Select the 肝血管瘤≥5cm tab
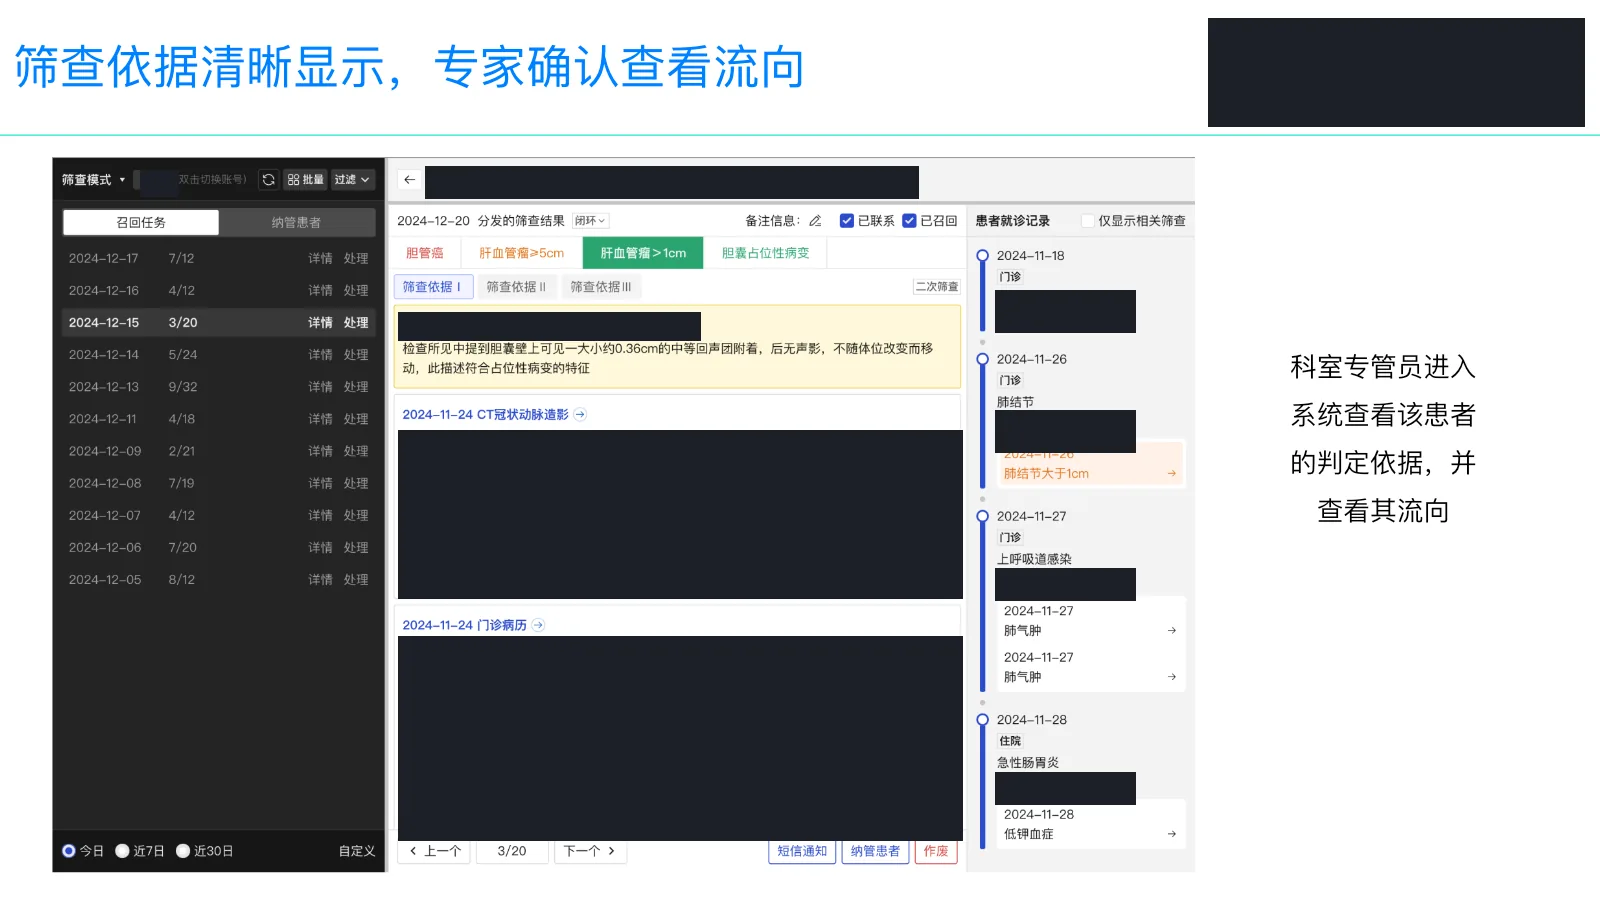The height and width of the screenshot is (900, 1600). 522,253
